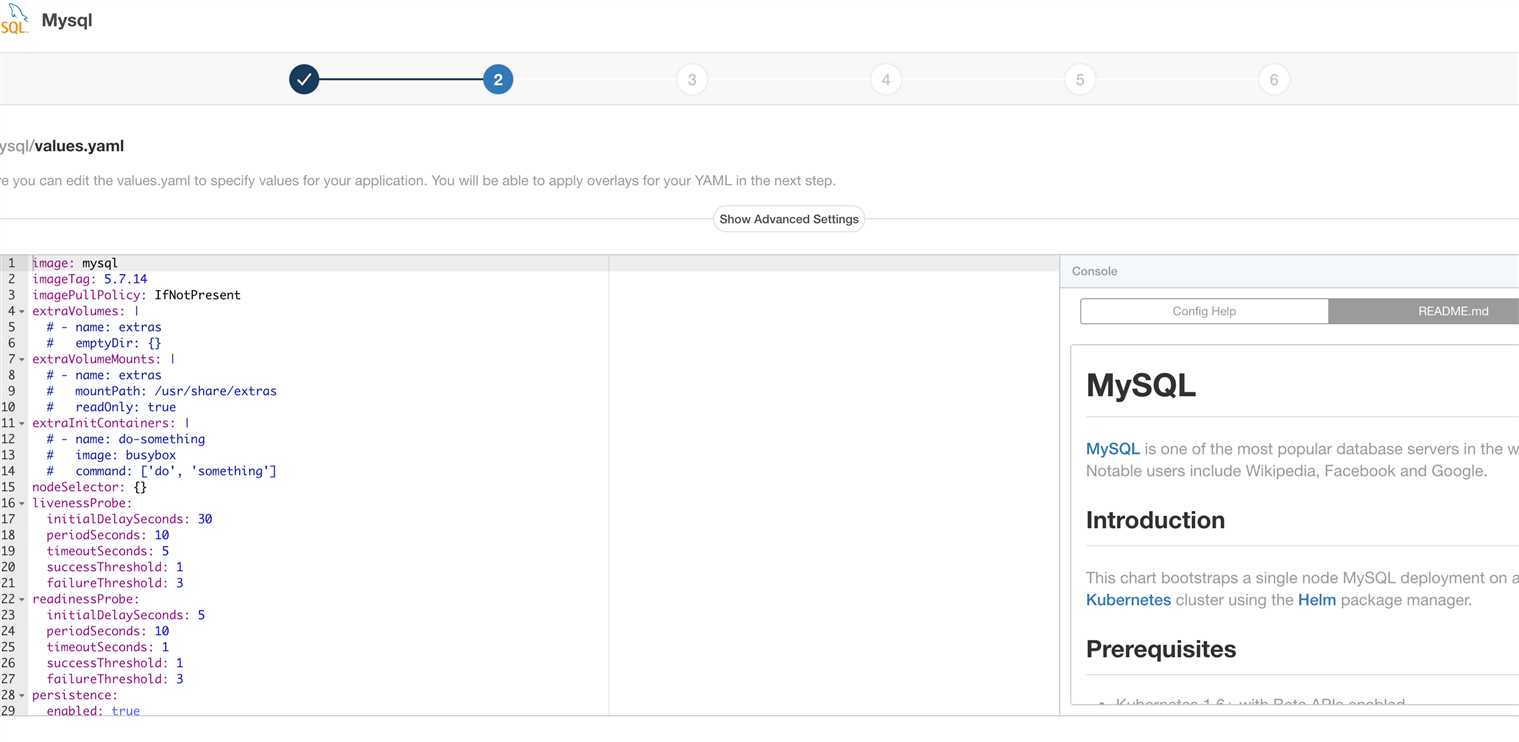The image size is (1519, 742).
Task: Open the Helm link in README
Action: pos(1317,600)
